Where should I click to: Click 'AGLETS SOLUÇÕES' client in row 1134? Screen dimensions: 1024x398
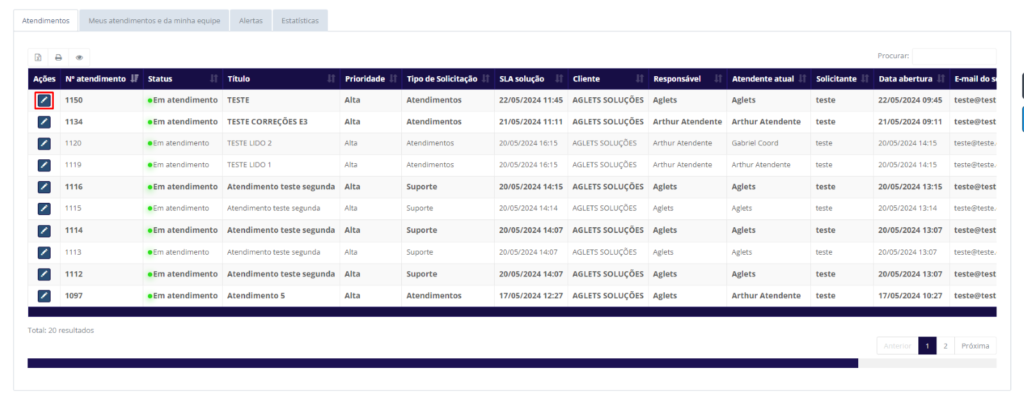point(608,122)
